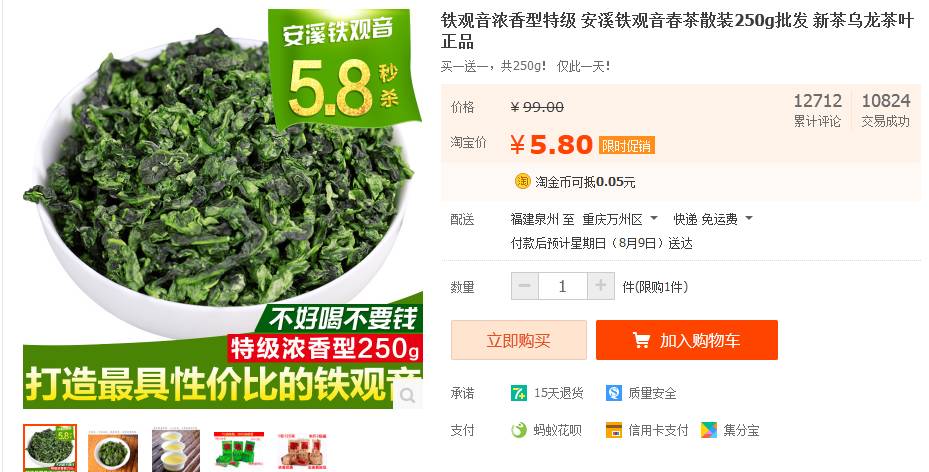Image resolution: width=929 pixels, height=472 pixels.
Task: Expand the 快递 免运费 shipping dropdown
Action: click(749, 219)
